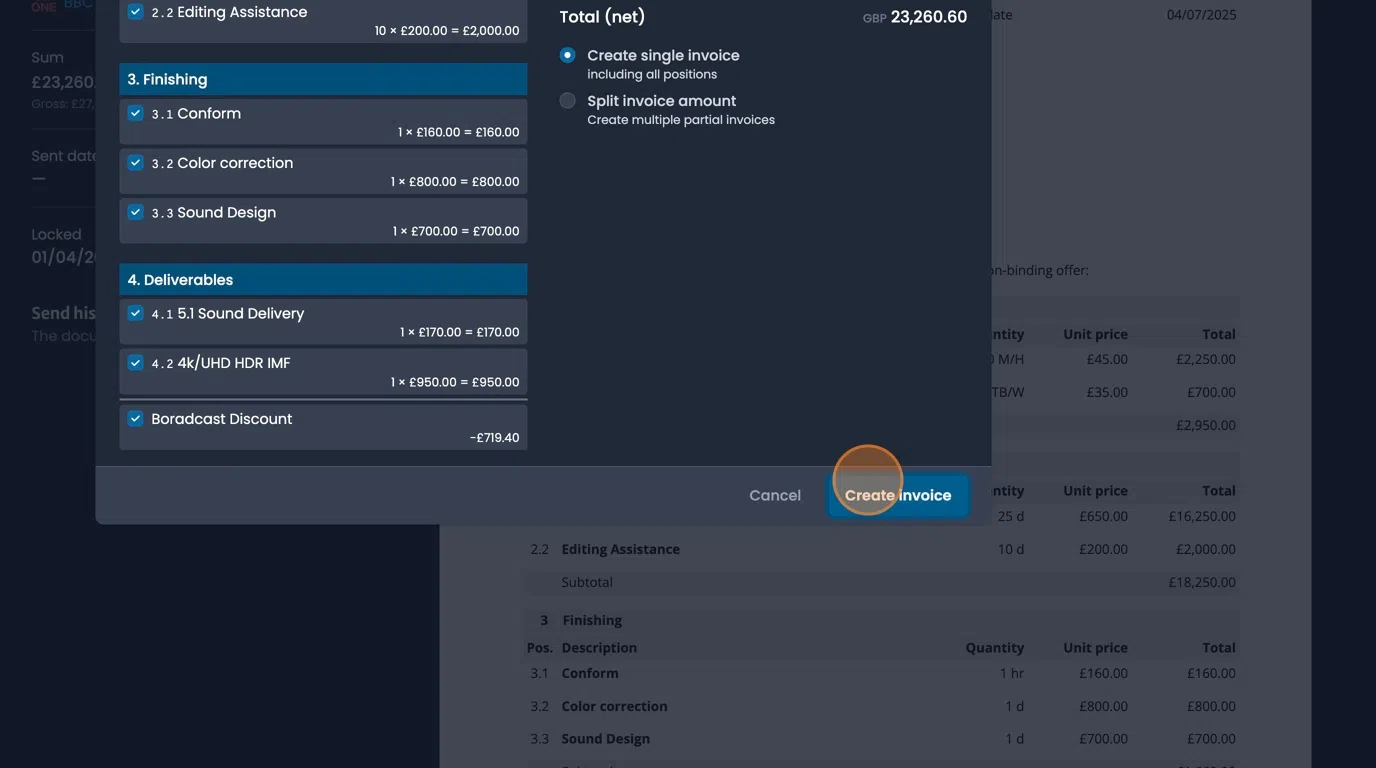Uncheck the 3.3 Sound Design position
This screenshot has width=1376, height=768.
pyautogui.click(x=135, y=212)
